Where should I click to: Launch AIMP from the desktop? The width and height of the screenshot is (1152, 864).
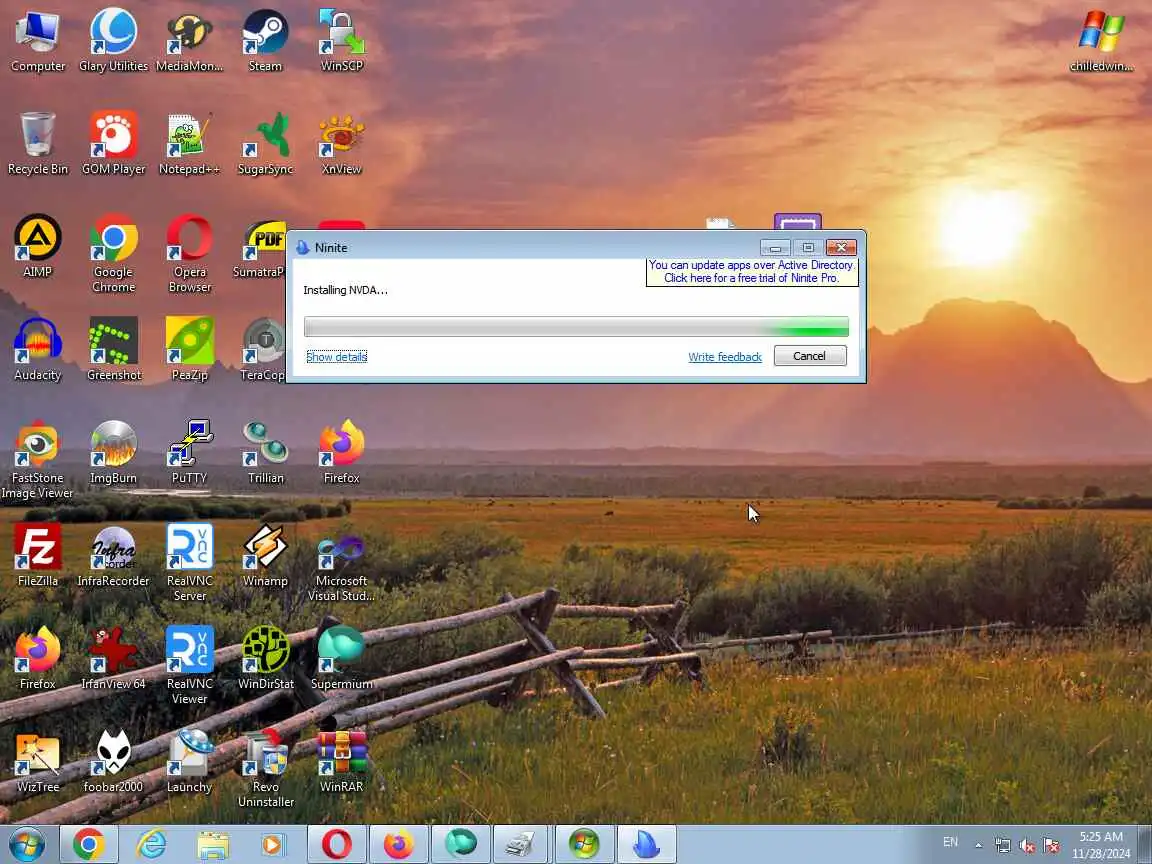coord(37,246)
